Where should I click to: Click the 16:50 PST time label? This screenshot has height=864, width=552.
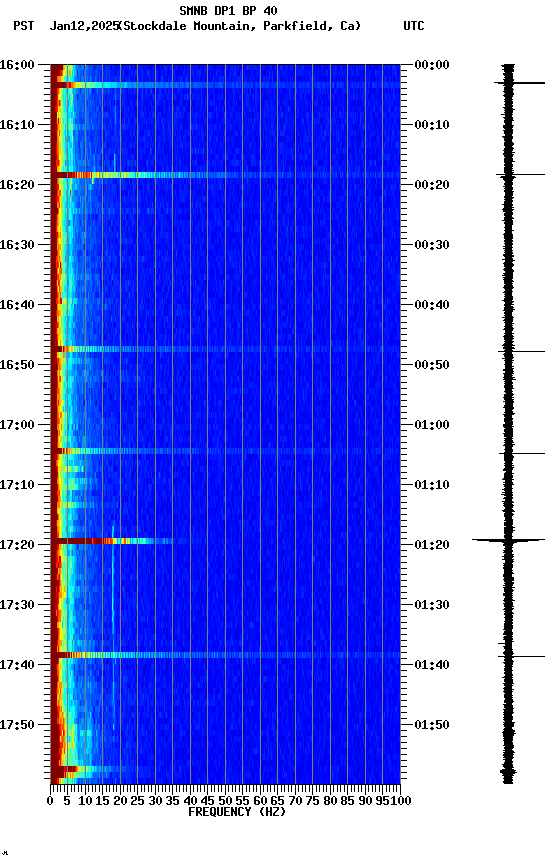(x=17, y=365)
